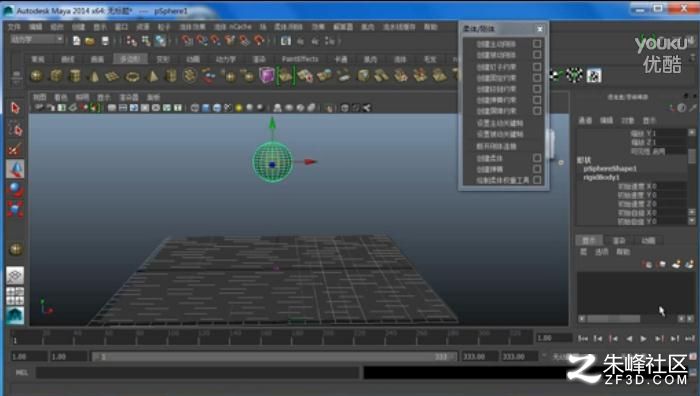Image resolution: width=700 pixels, height=396 pixels.
Task: Create a polygon cube from the shelf
Action: [56, 76]
